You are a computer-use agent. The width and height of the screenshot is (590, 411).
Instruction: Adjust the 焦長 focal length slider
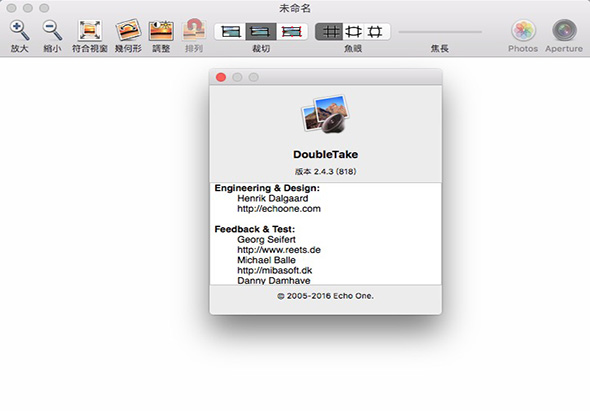click(440, 32)
